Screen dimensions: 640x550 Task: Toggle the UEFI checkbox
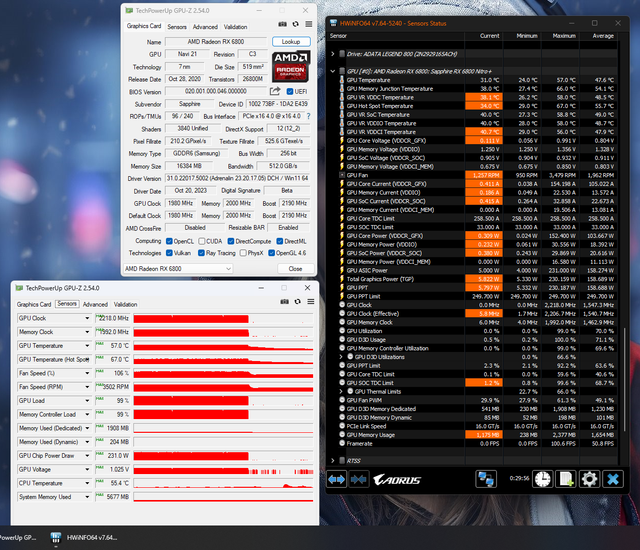pos(290,91)
